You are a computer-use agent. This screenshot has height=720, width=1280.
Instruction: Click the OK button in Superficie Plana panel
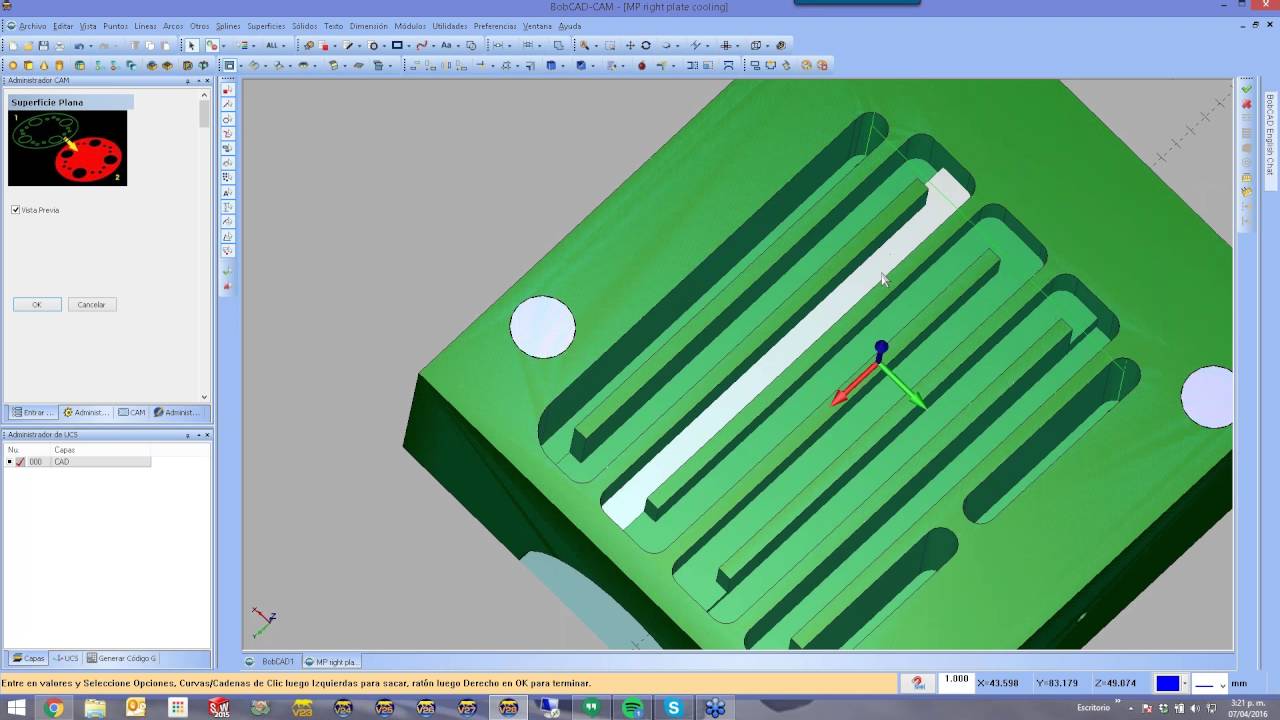(x=37, y=304)
